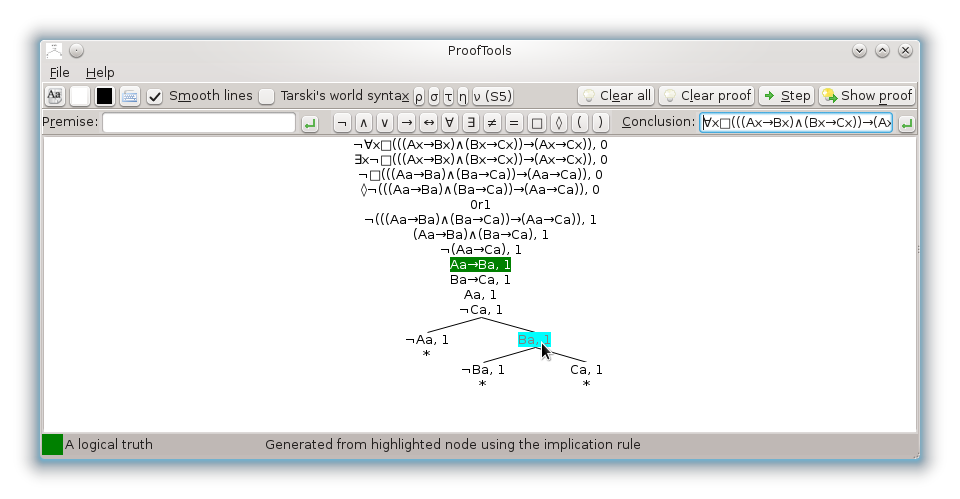Click the font selection Aa icon
Screen dimensions: 960x499
(x=54, y=96)
